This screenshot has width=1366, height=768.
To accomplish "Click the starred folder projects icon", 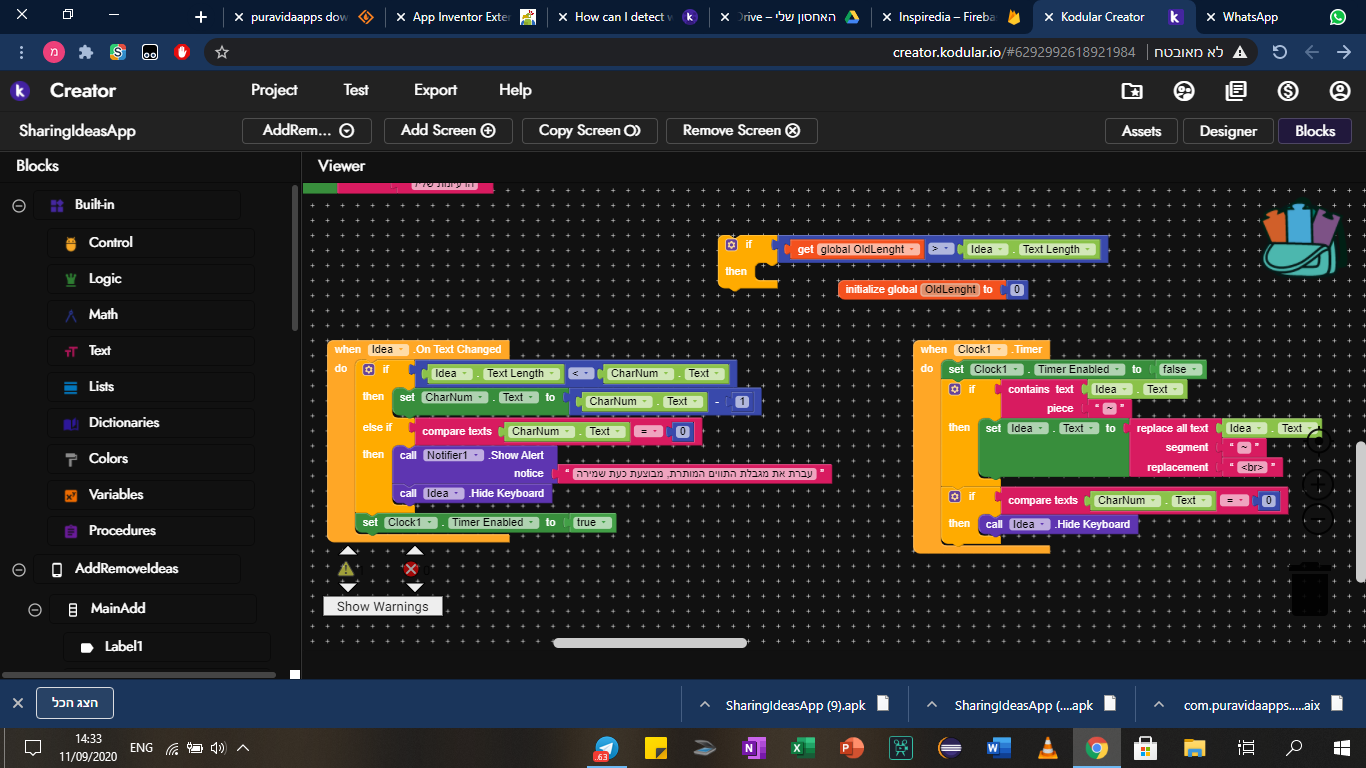I will [1132, 91].
